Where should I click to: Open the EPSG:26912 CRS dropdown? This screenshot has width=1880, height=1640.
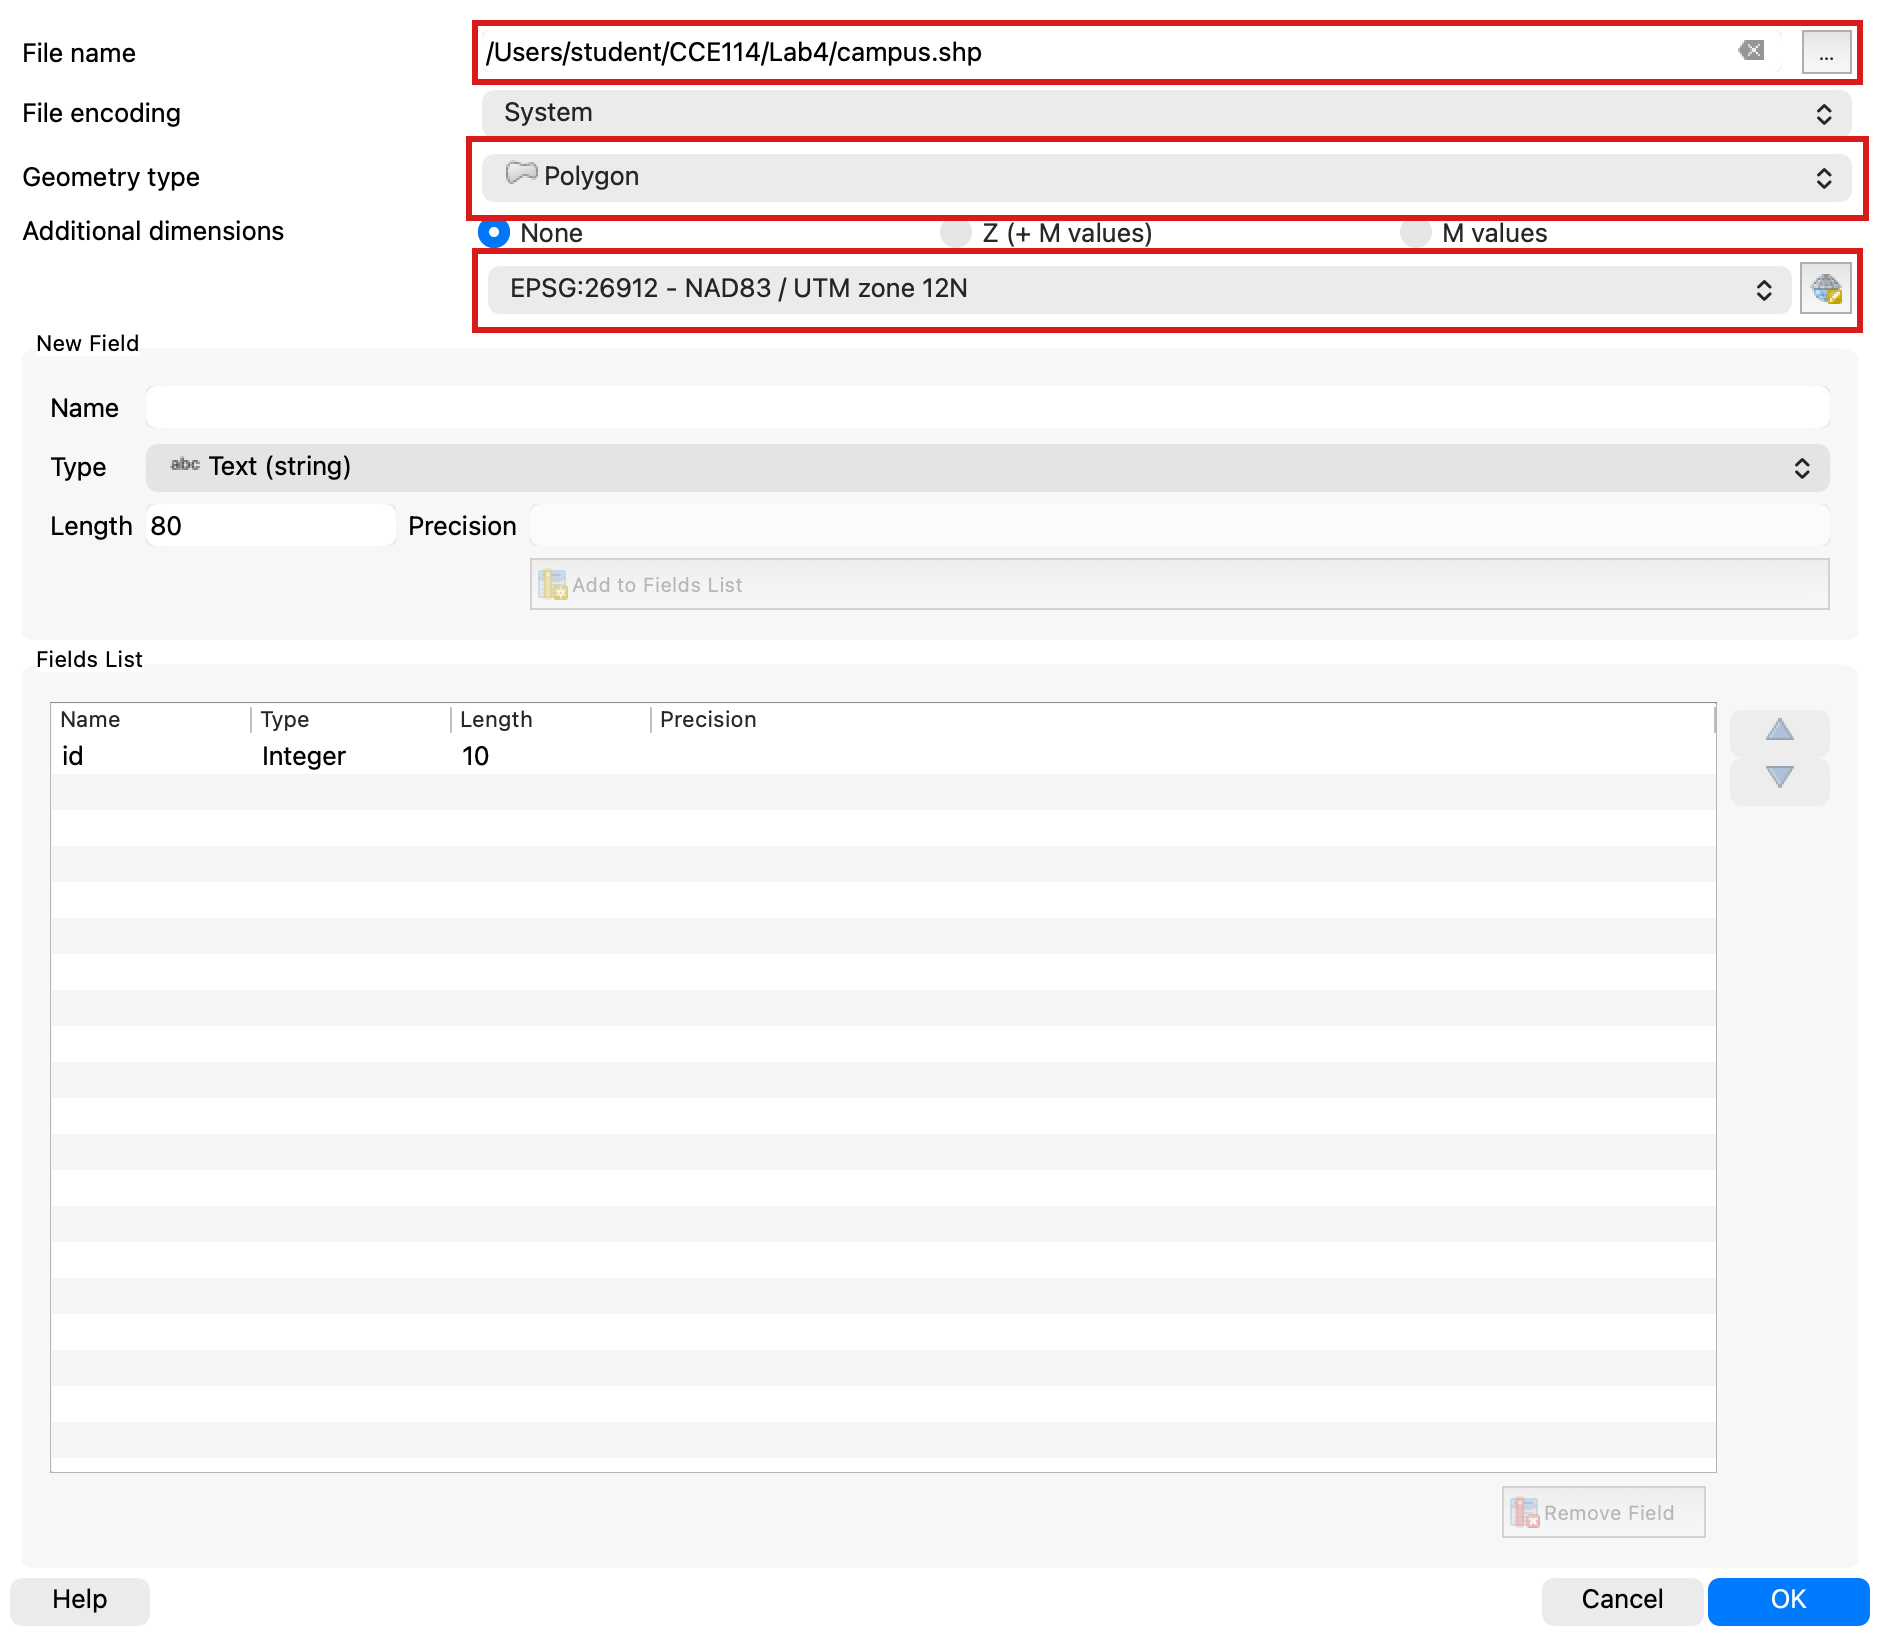(x=1139, y=289)
